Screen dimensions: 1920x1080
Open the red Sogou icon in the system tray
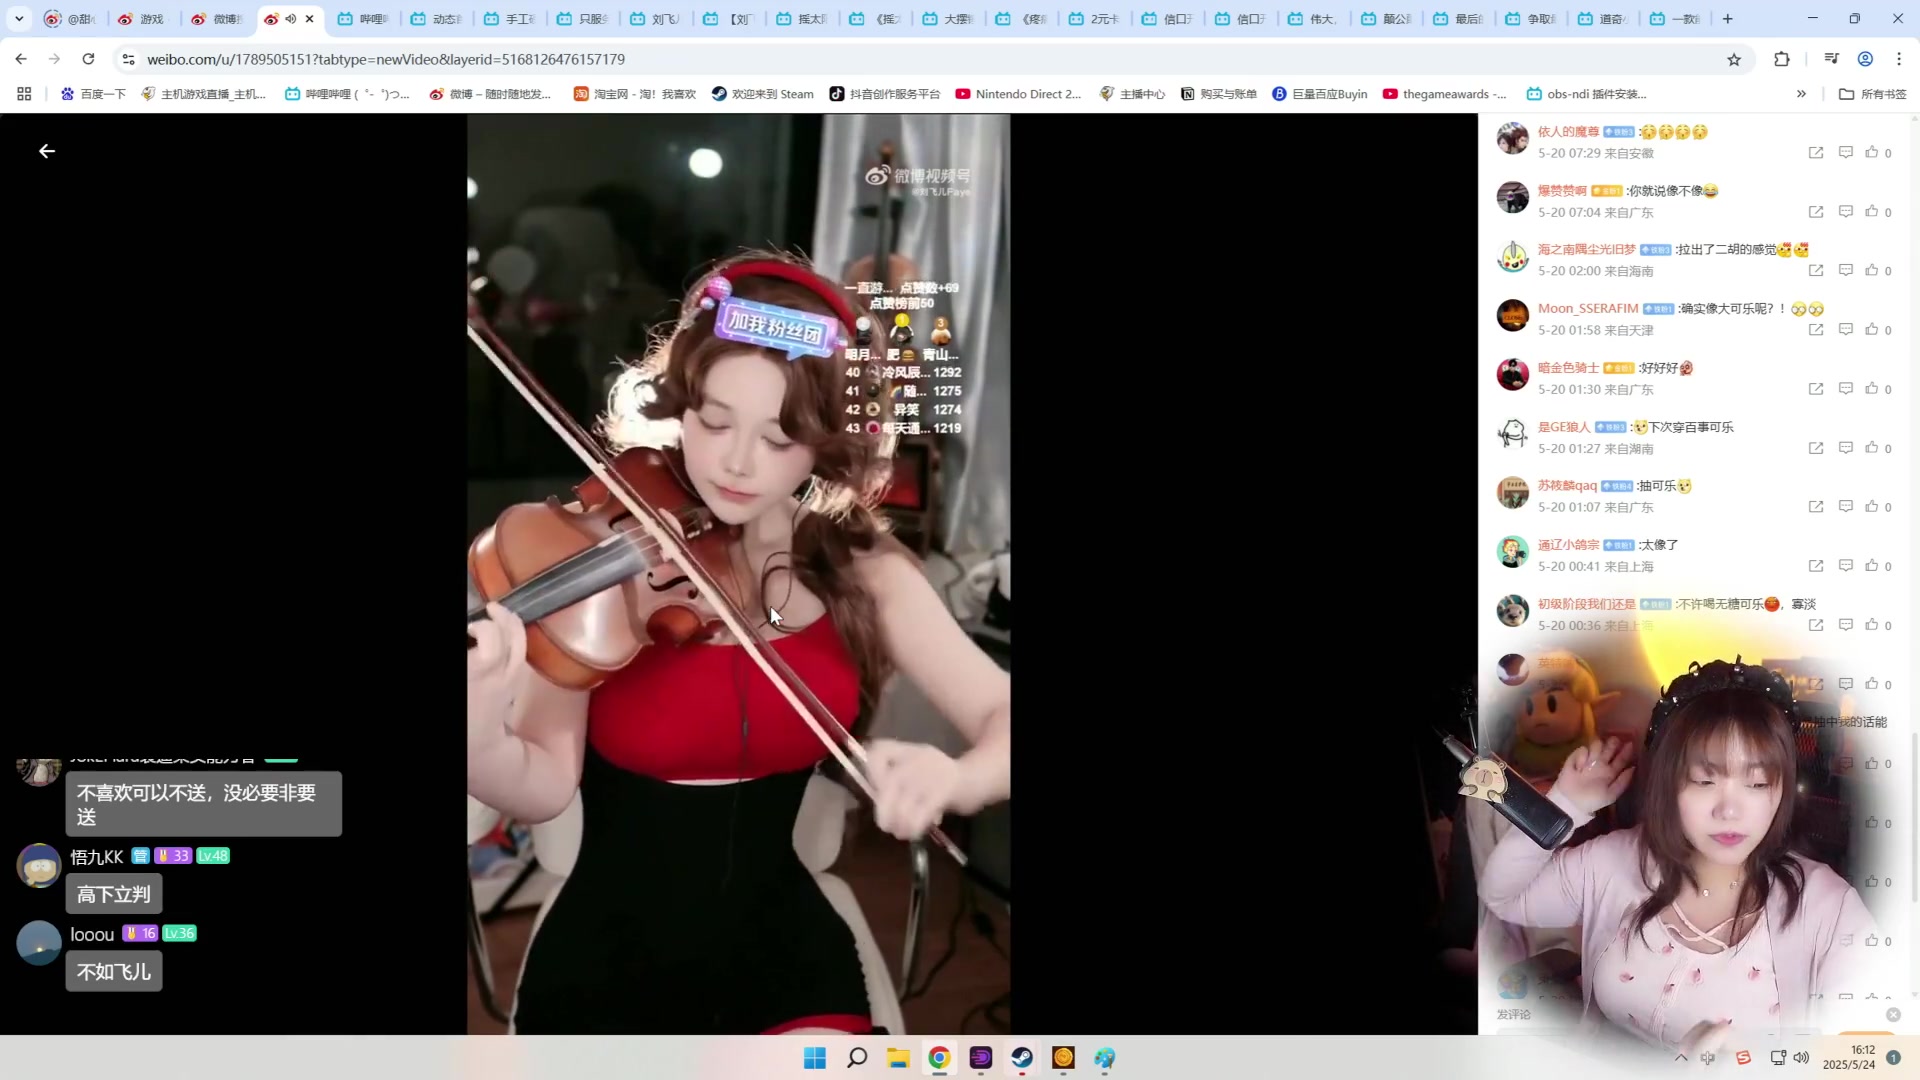[x=1743, y=1058]
